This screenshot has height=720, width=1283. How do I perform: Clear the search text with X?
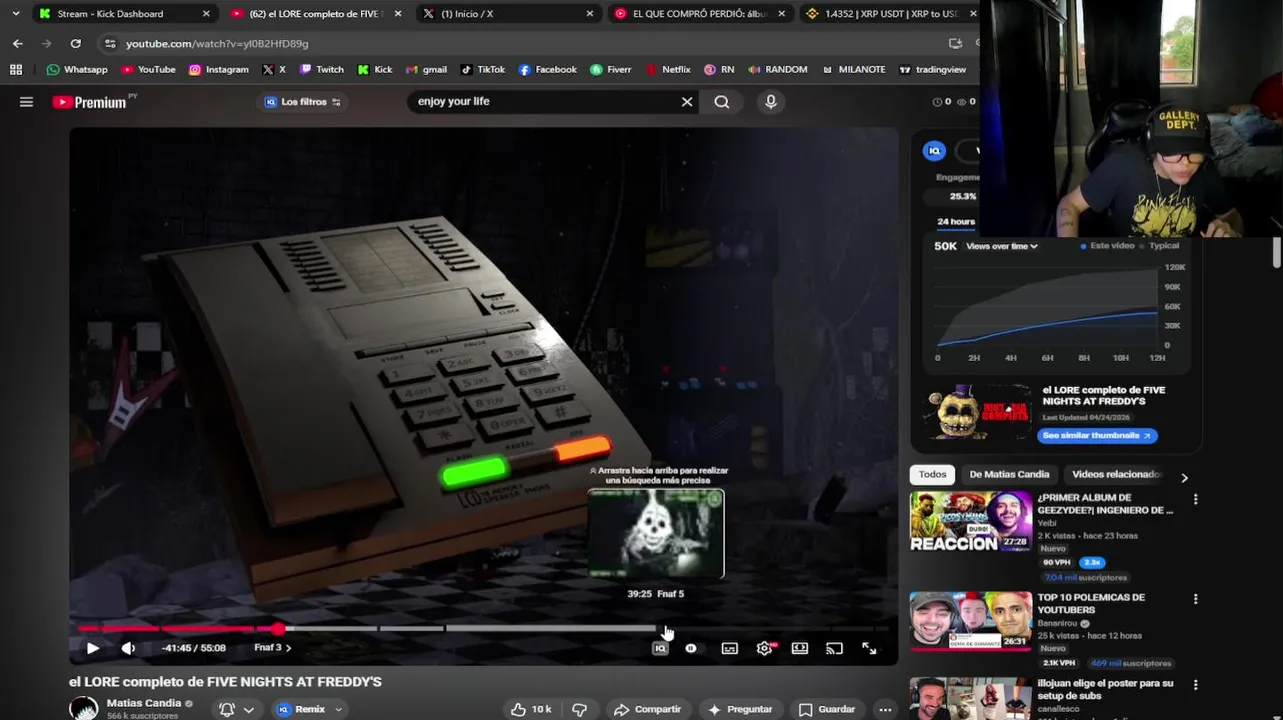coord(687,102)
